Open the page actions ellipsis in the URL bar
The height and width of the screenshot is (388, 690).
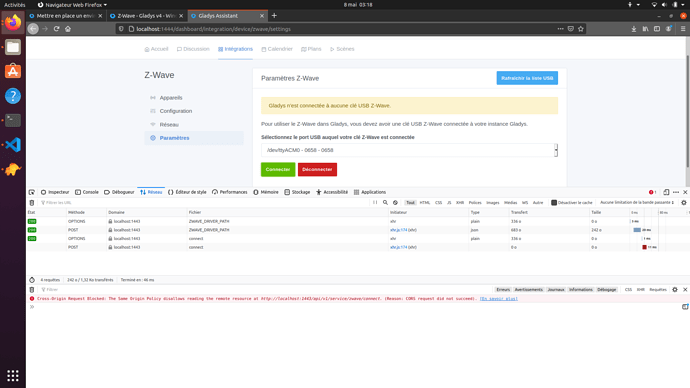(x=560, y=29)
